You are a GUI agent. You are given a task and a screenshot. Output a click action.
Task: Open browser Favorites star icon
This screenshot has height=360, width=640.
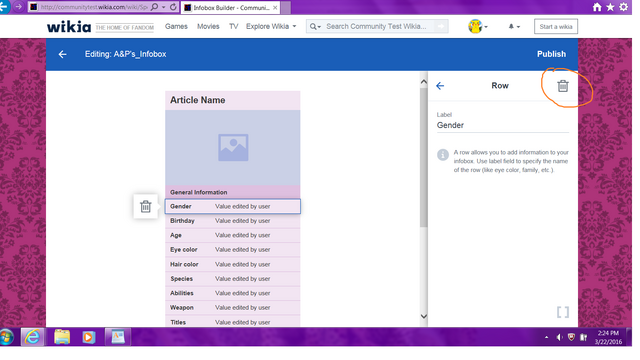(611, 7)
